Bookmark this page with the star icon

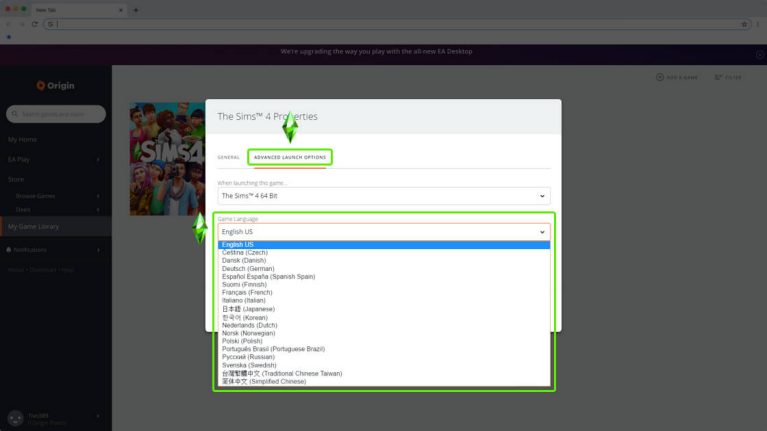coord(744,24)
